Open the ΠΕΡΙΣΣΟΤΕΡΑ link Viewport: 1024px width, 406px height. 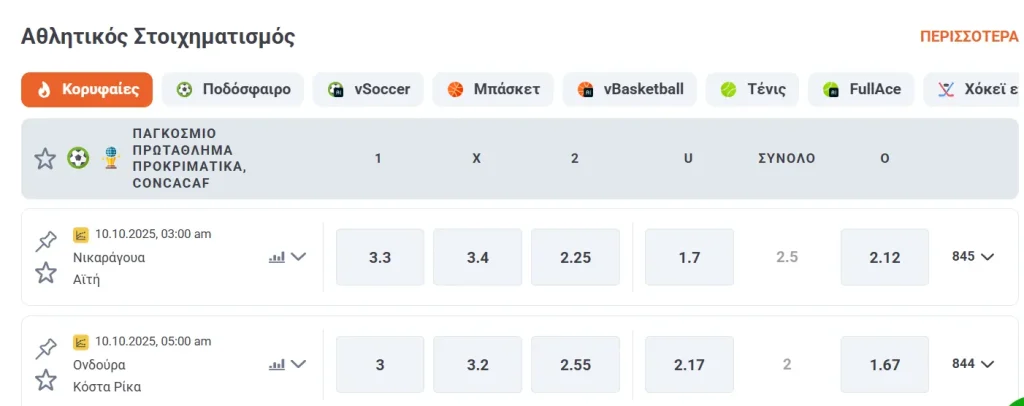pos(968,37)
